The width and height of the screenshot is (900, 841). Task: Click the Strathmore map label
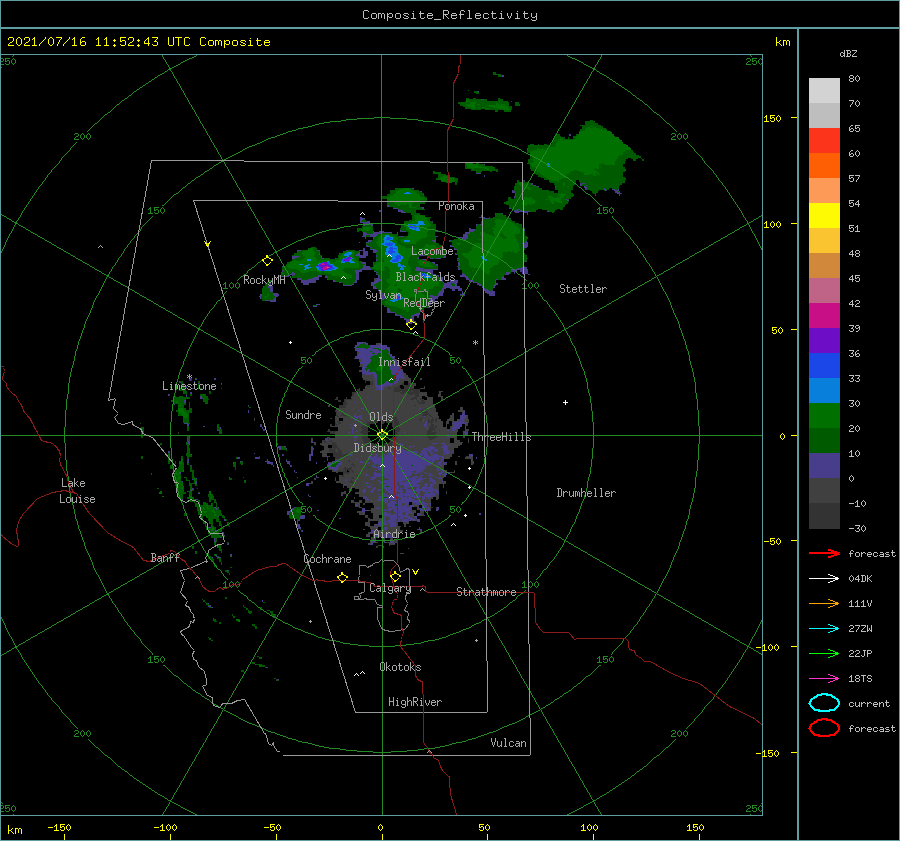[x=486, y=592]
